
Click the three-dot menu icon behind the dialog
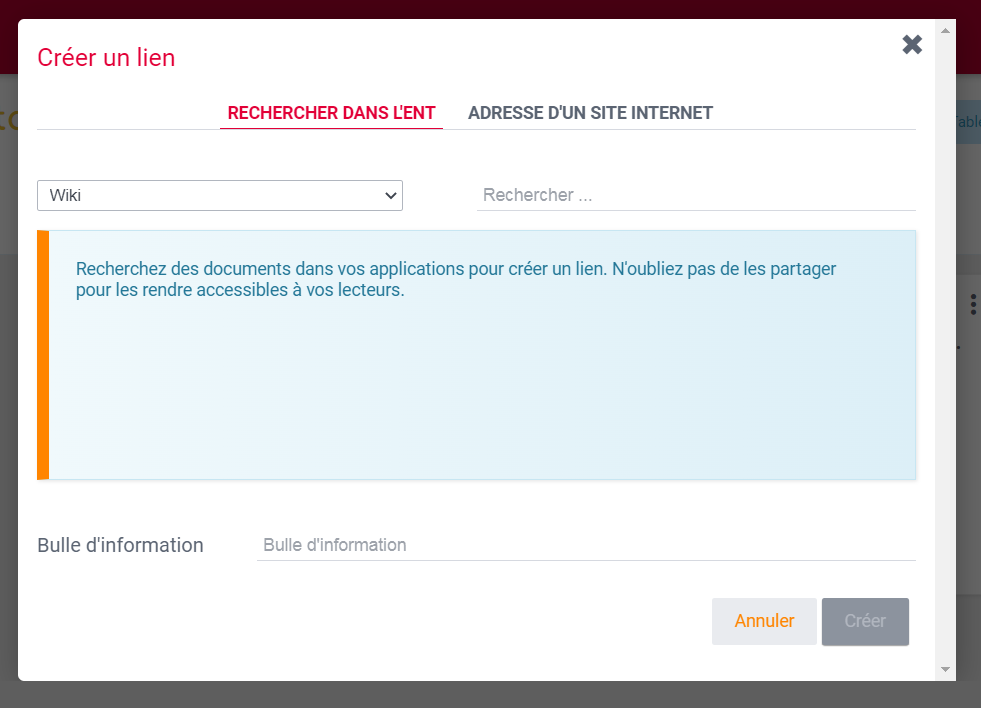tap(973, 305)
